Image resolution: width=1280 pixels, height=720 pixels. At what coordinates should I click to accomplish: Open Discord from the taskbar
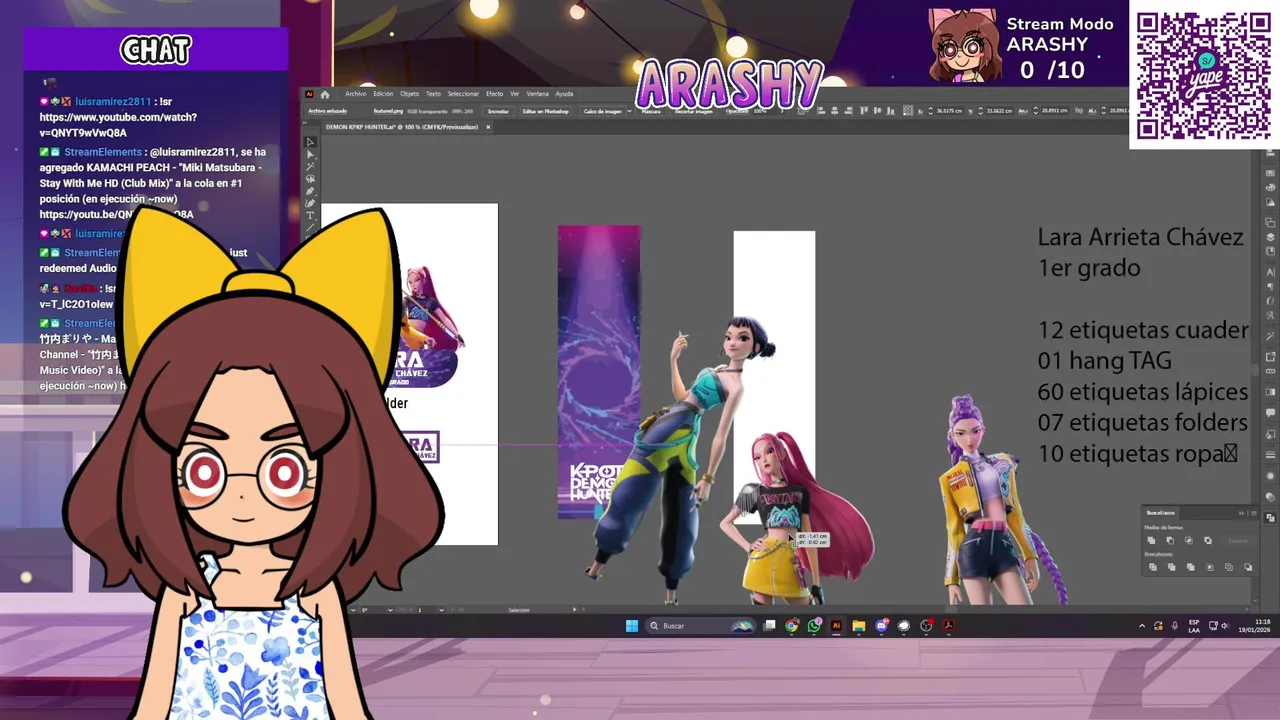pos(881,626)
